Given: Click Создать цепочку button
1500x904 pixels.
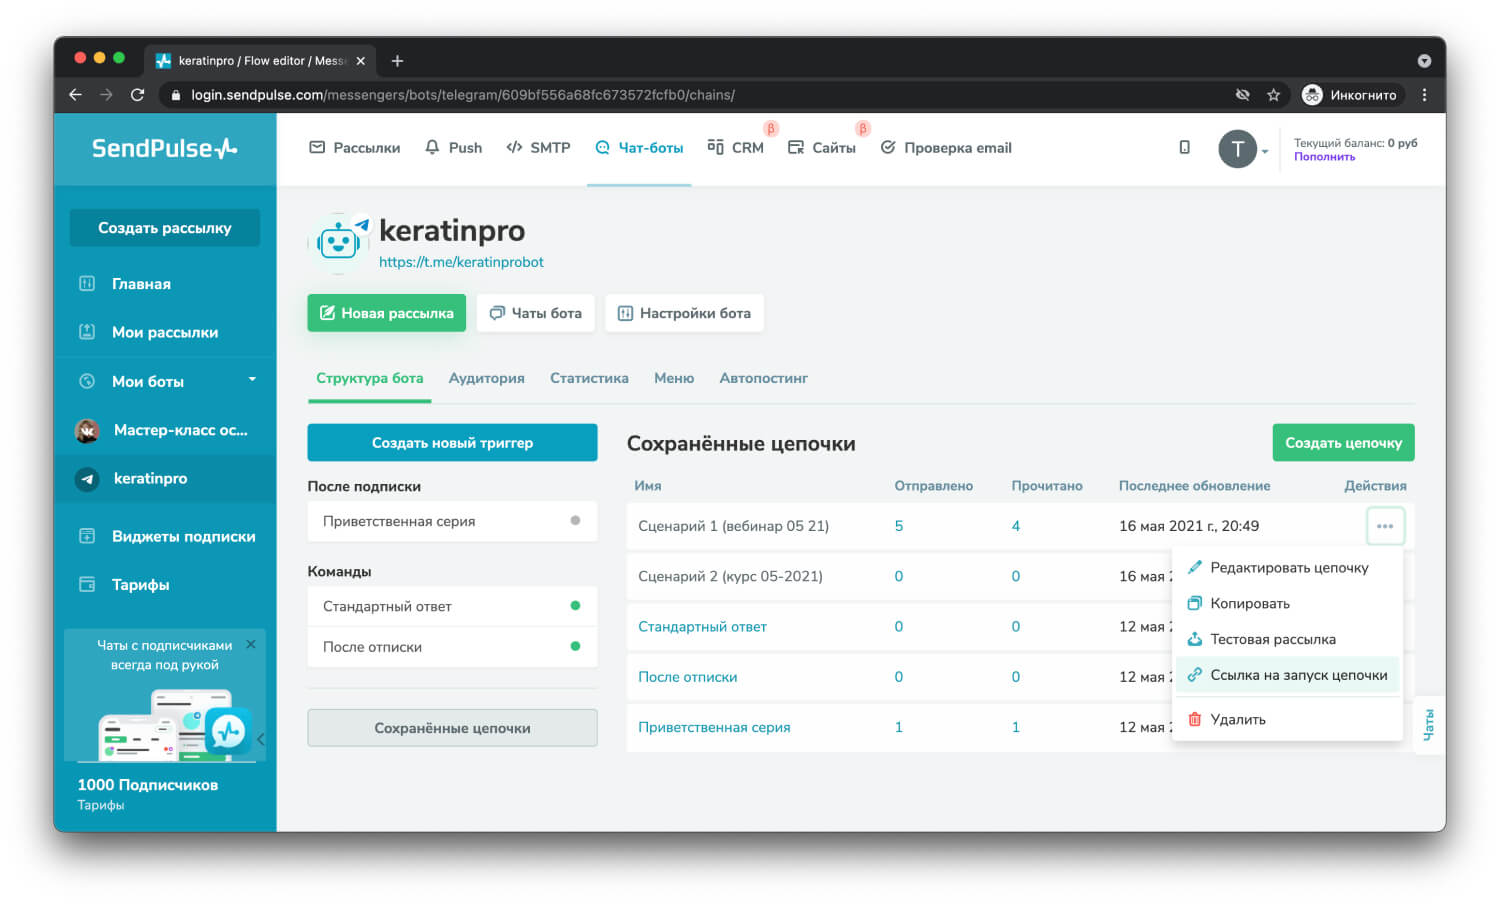Looking at the screenshot, I should 1343,443.
